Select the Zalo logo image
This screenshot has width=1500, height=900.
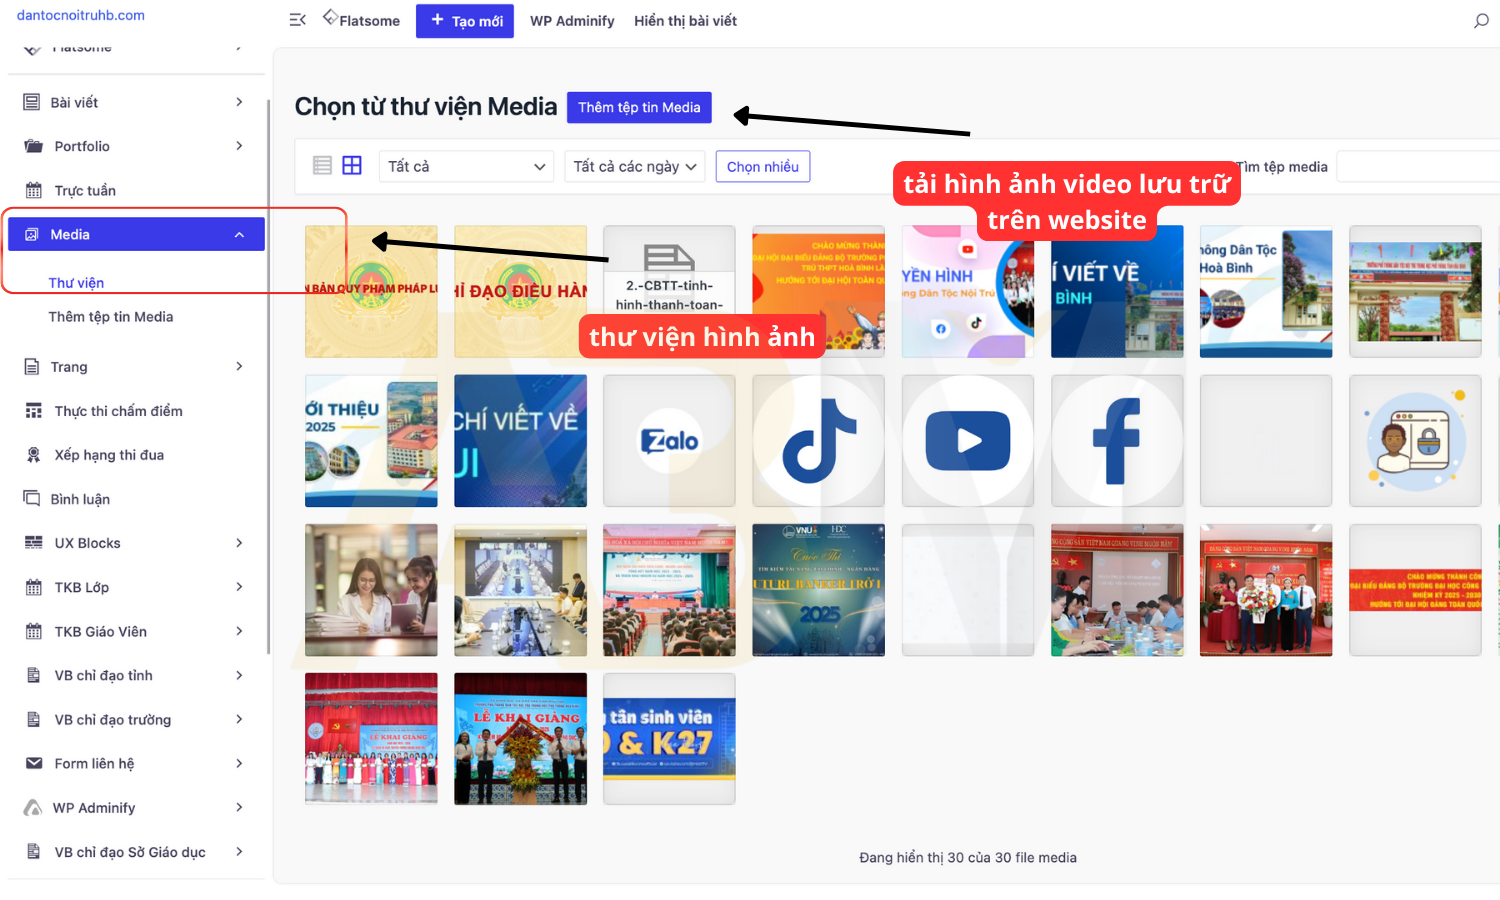click(x=669, y=441)
